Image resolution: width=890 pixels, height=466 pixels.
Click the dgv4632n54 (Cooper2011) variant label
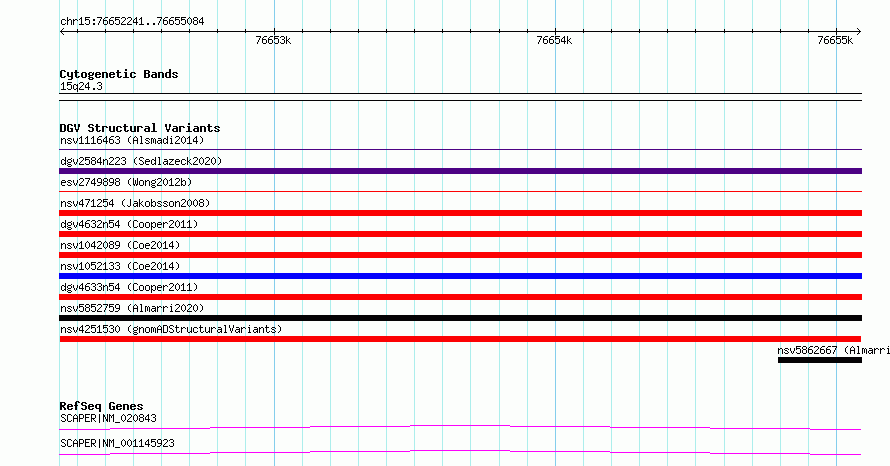[129, 224]
